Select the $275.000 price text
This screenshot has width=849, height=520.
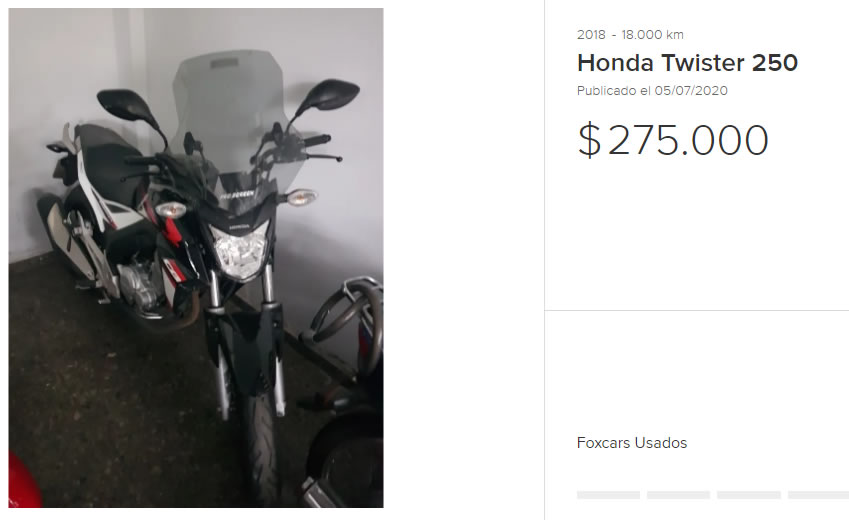(x=673, y=140)
